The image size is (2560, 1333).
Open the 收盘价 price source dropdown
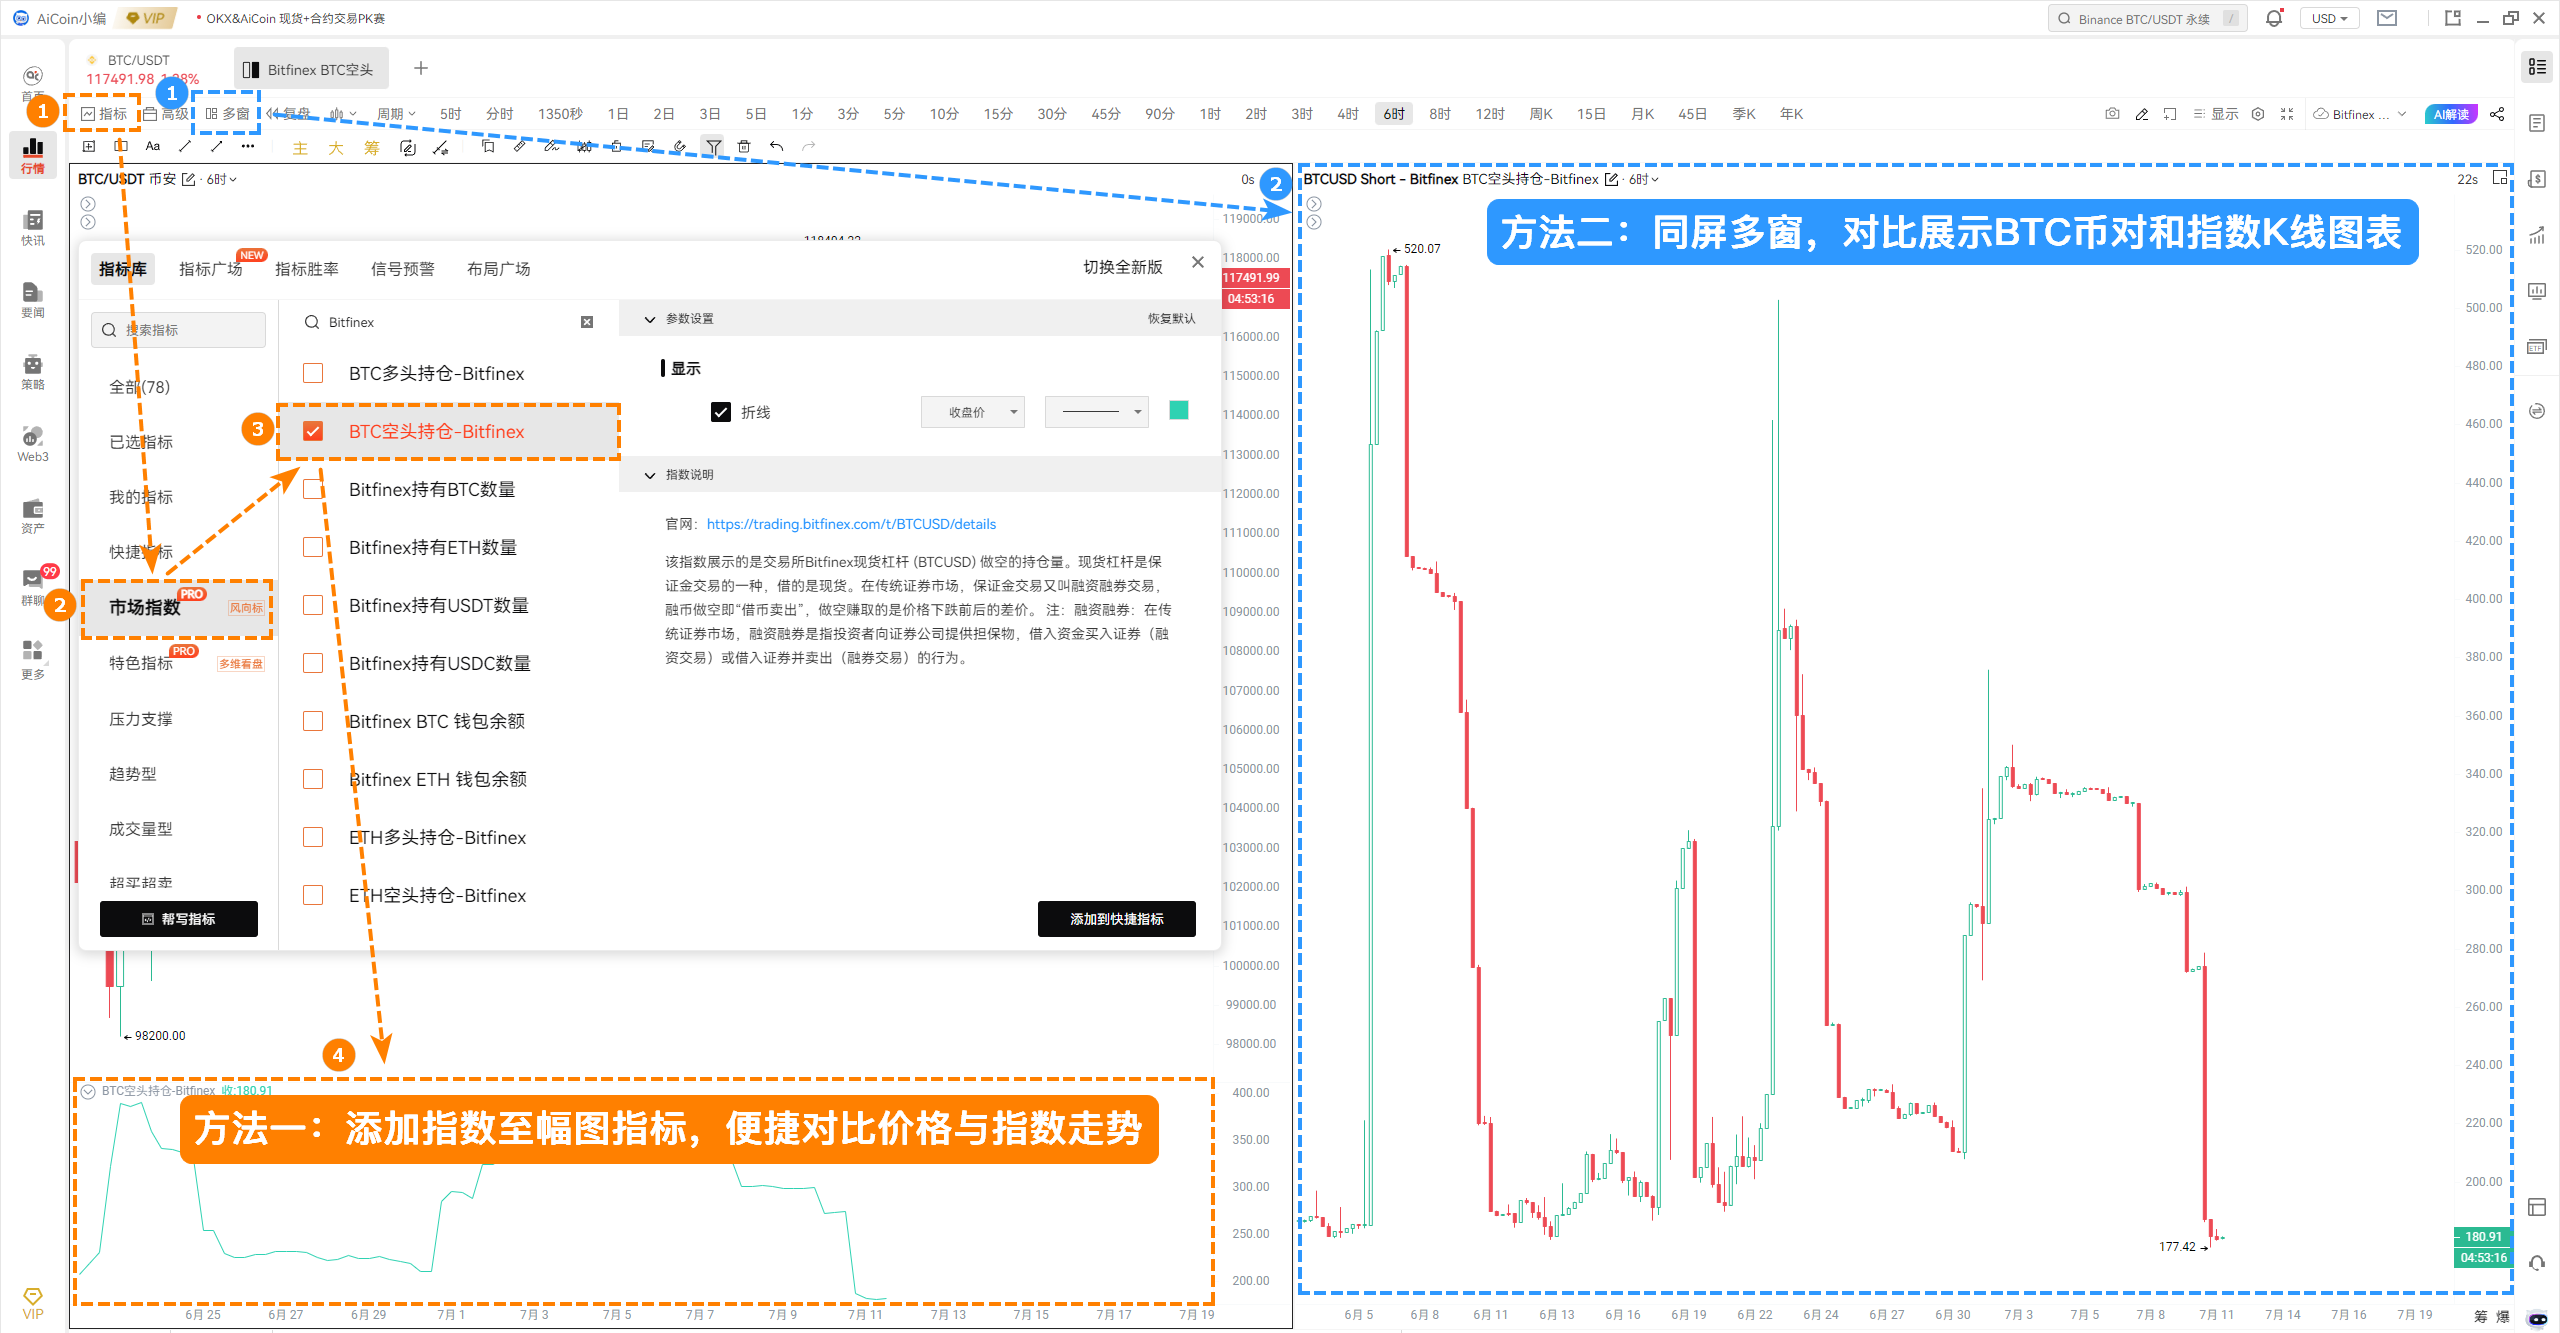pyautogui.click(x=972, y=412)
